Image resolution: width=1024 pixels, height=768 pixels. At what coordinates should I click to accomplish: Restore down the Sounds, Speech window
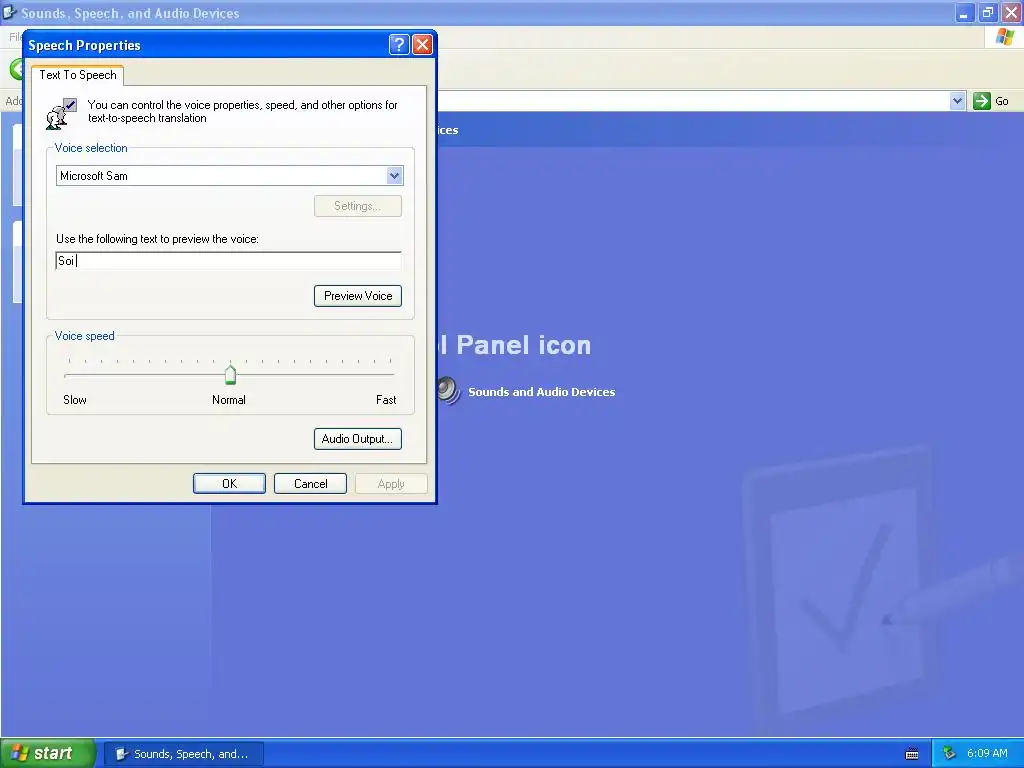[987, 12]
